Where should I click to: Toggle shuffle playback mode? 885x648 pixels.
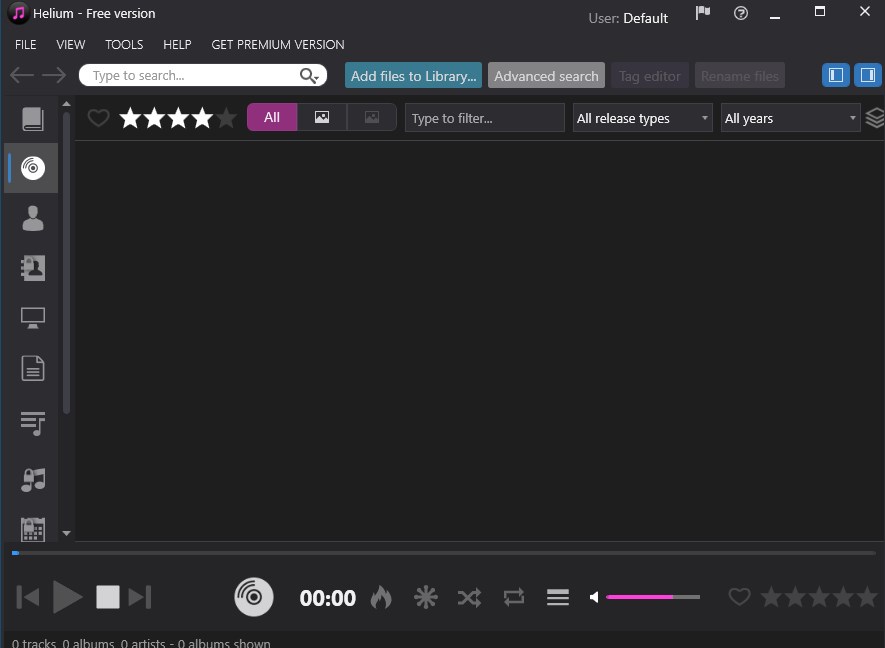click(x=470, y=598)
